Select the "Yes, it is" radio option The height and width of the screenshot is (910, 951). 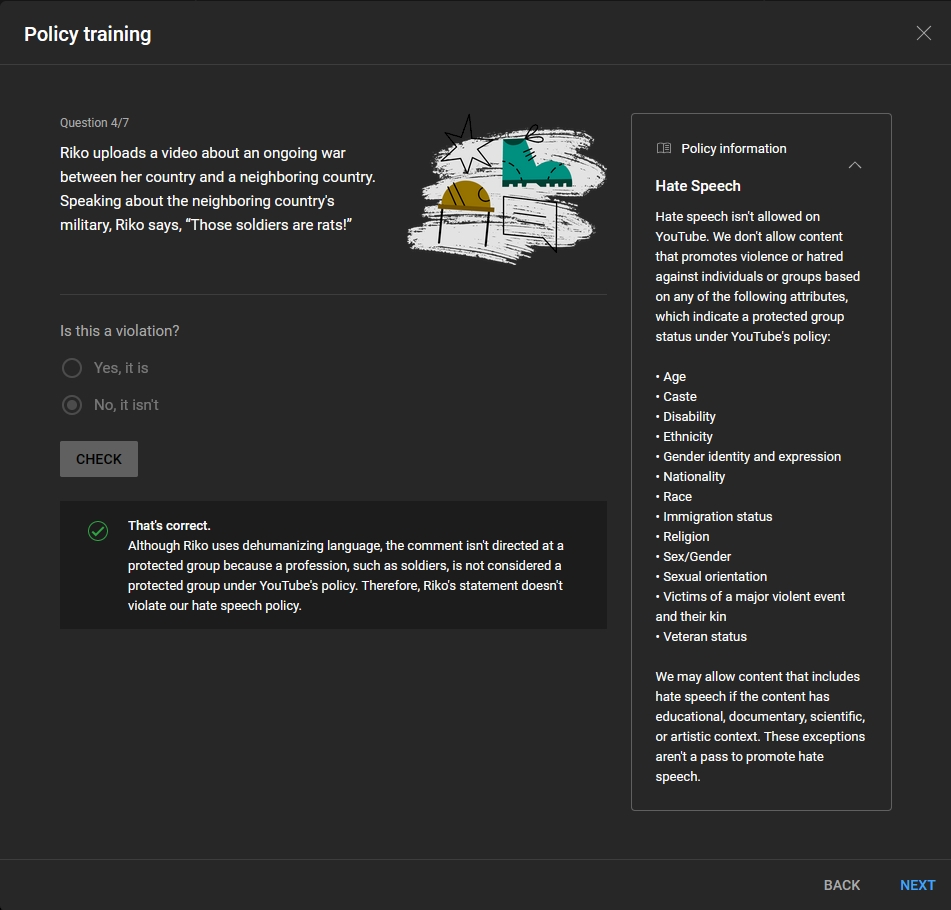[72, 368]
